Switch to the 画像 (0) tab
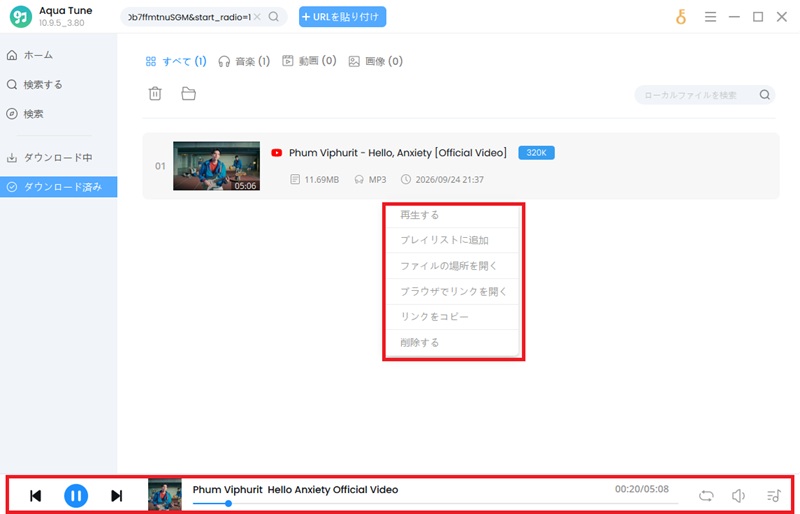The width and height of the screenshot is (800, 514). pos(376,61)
